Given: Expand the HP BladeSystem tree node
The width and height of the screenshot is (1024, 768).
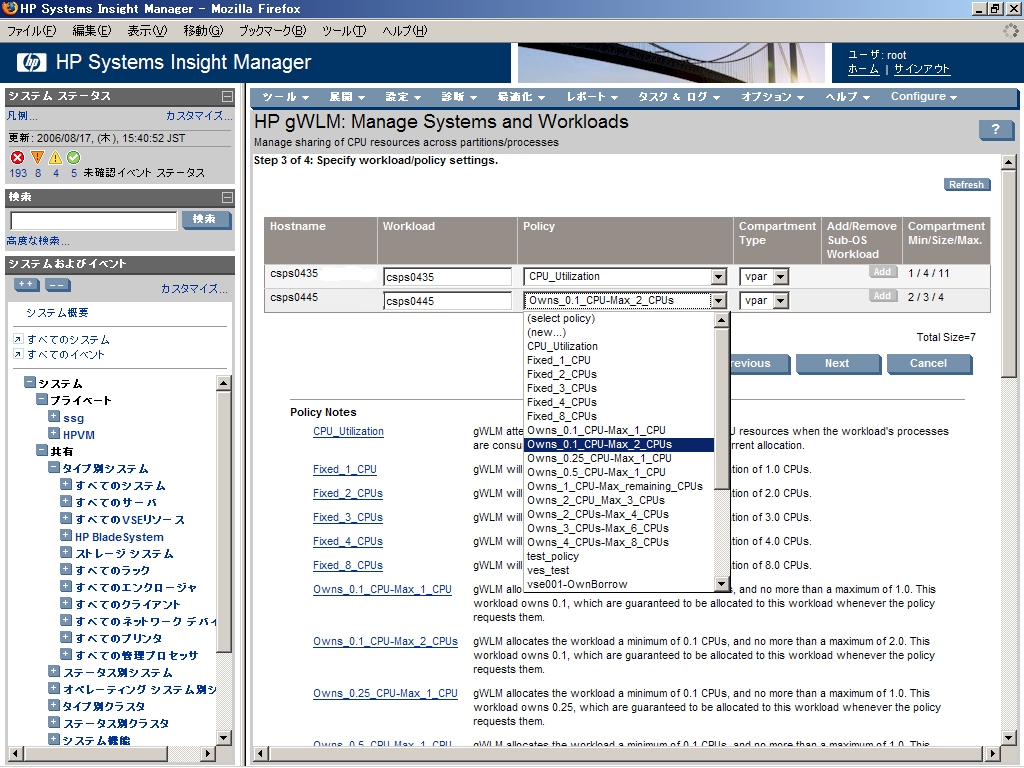Looking at the screenshot, I should click(66, 535).
